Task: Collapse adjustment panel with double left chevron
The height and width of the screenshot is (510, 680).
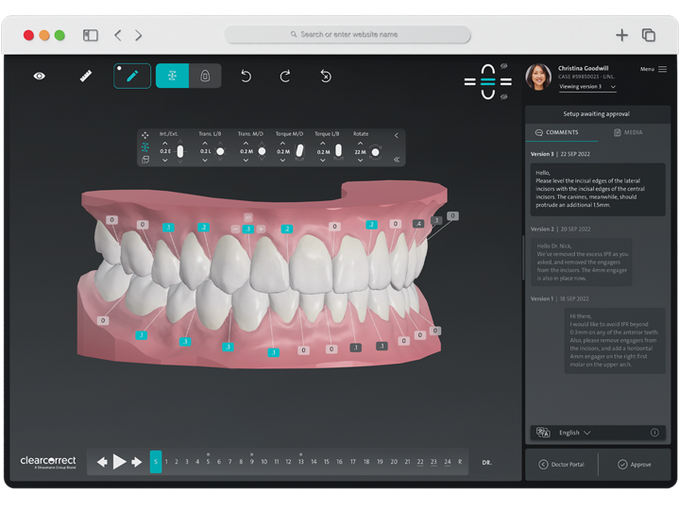Action: [x=396, y=160]
